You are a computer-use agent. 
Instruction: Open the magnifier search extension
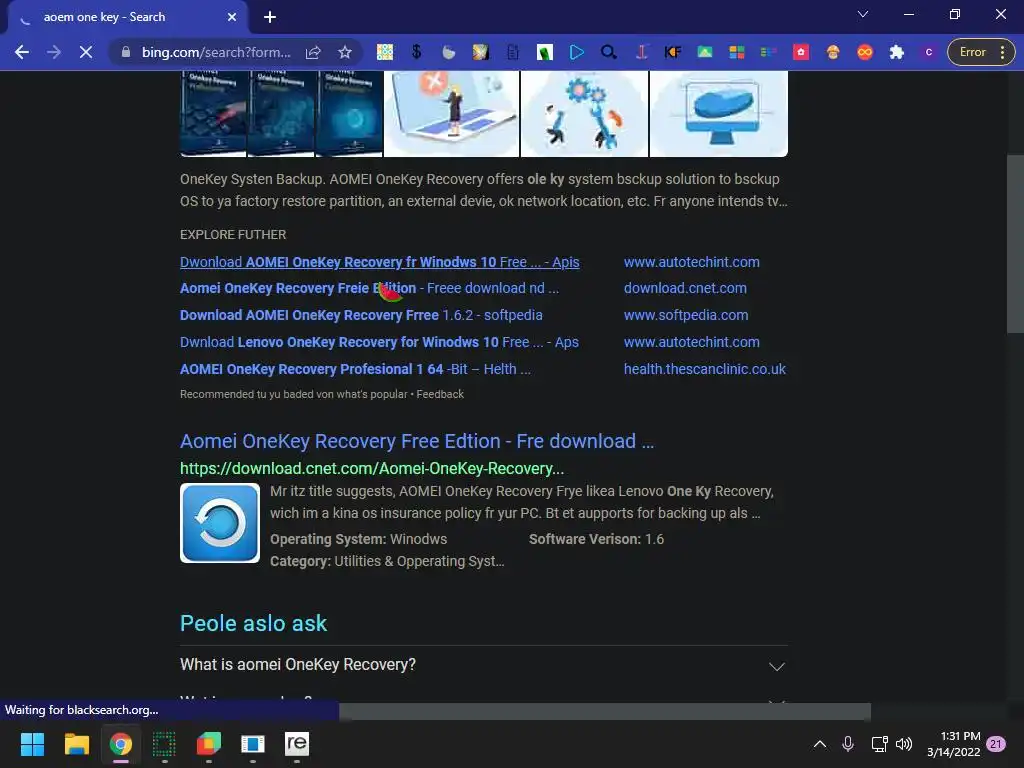(x=609, y=52)
